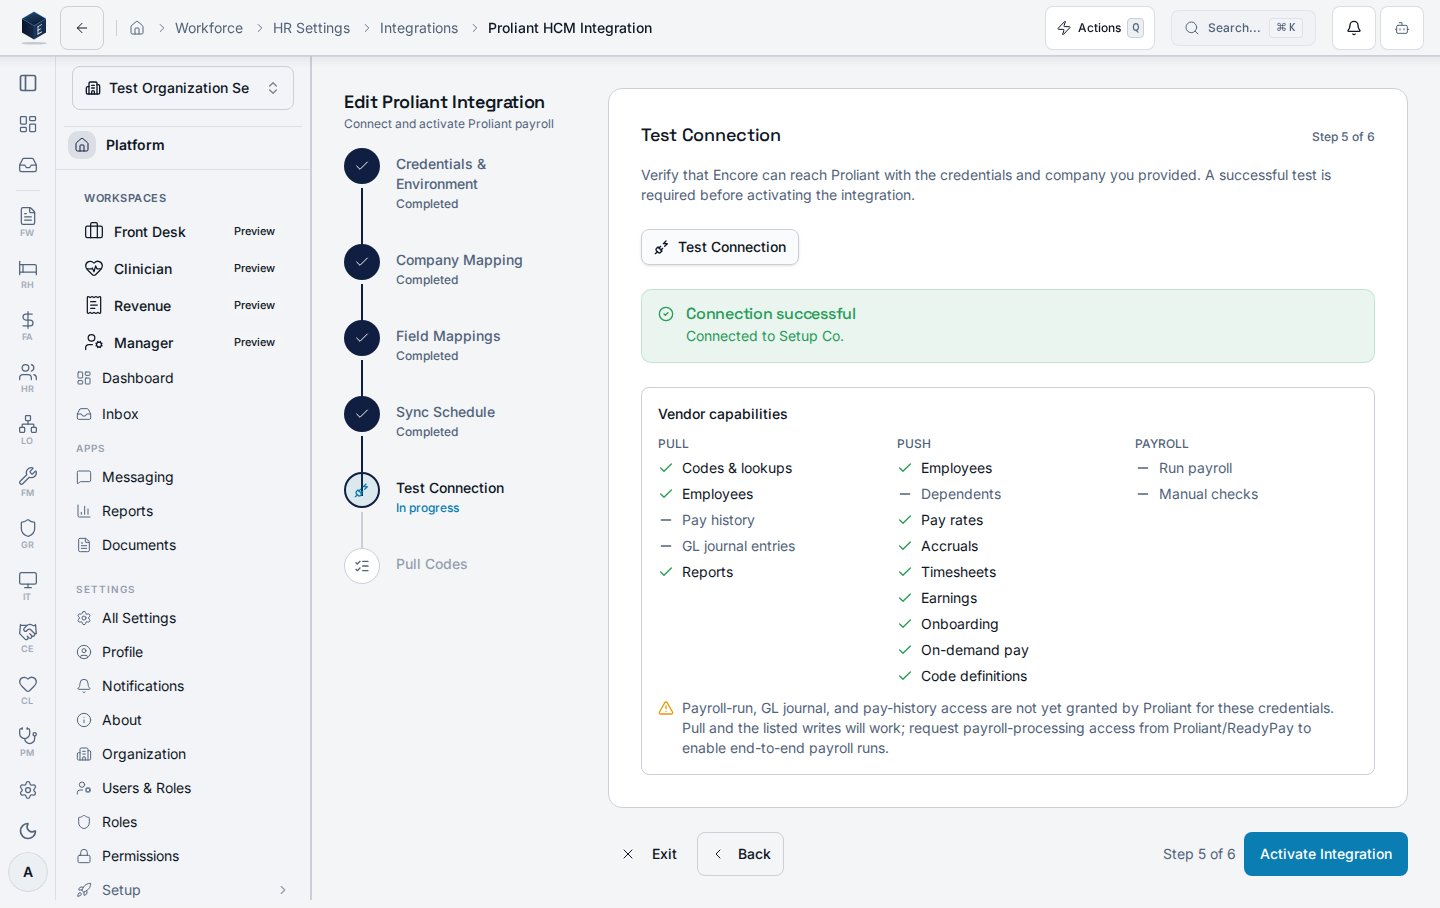
Task: Open Users & Roles settings
Action: 146,788
